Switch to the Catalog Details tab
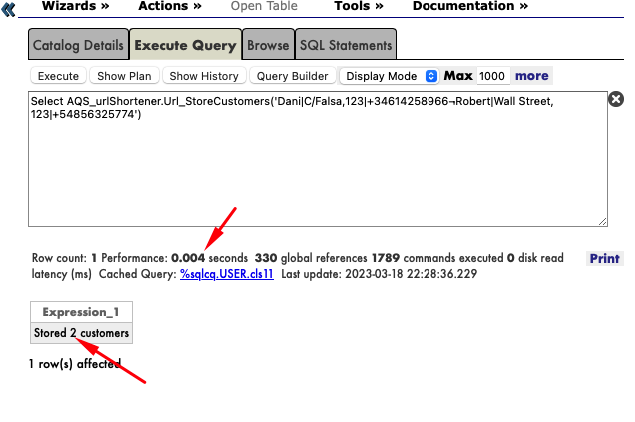 click(78, 45)
